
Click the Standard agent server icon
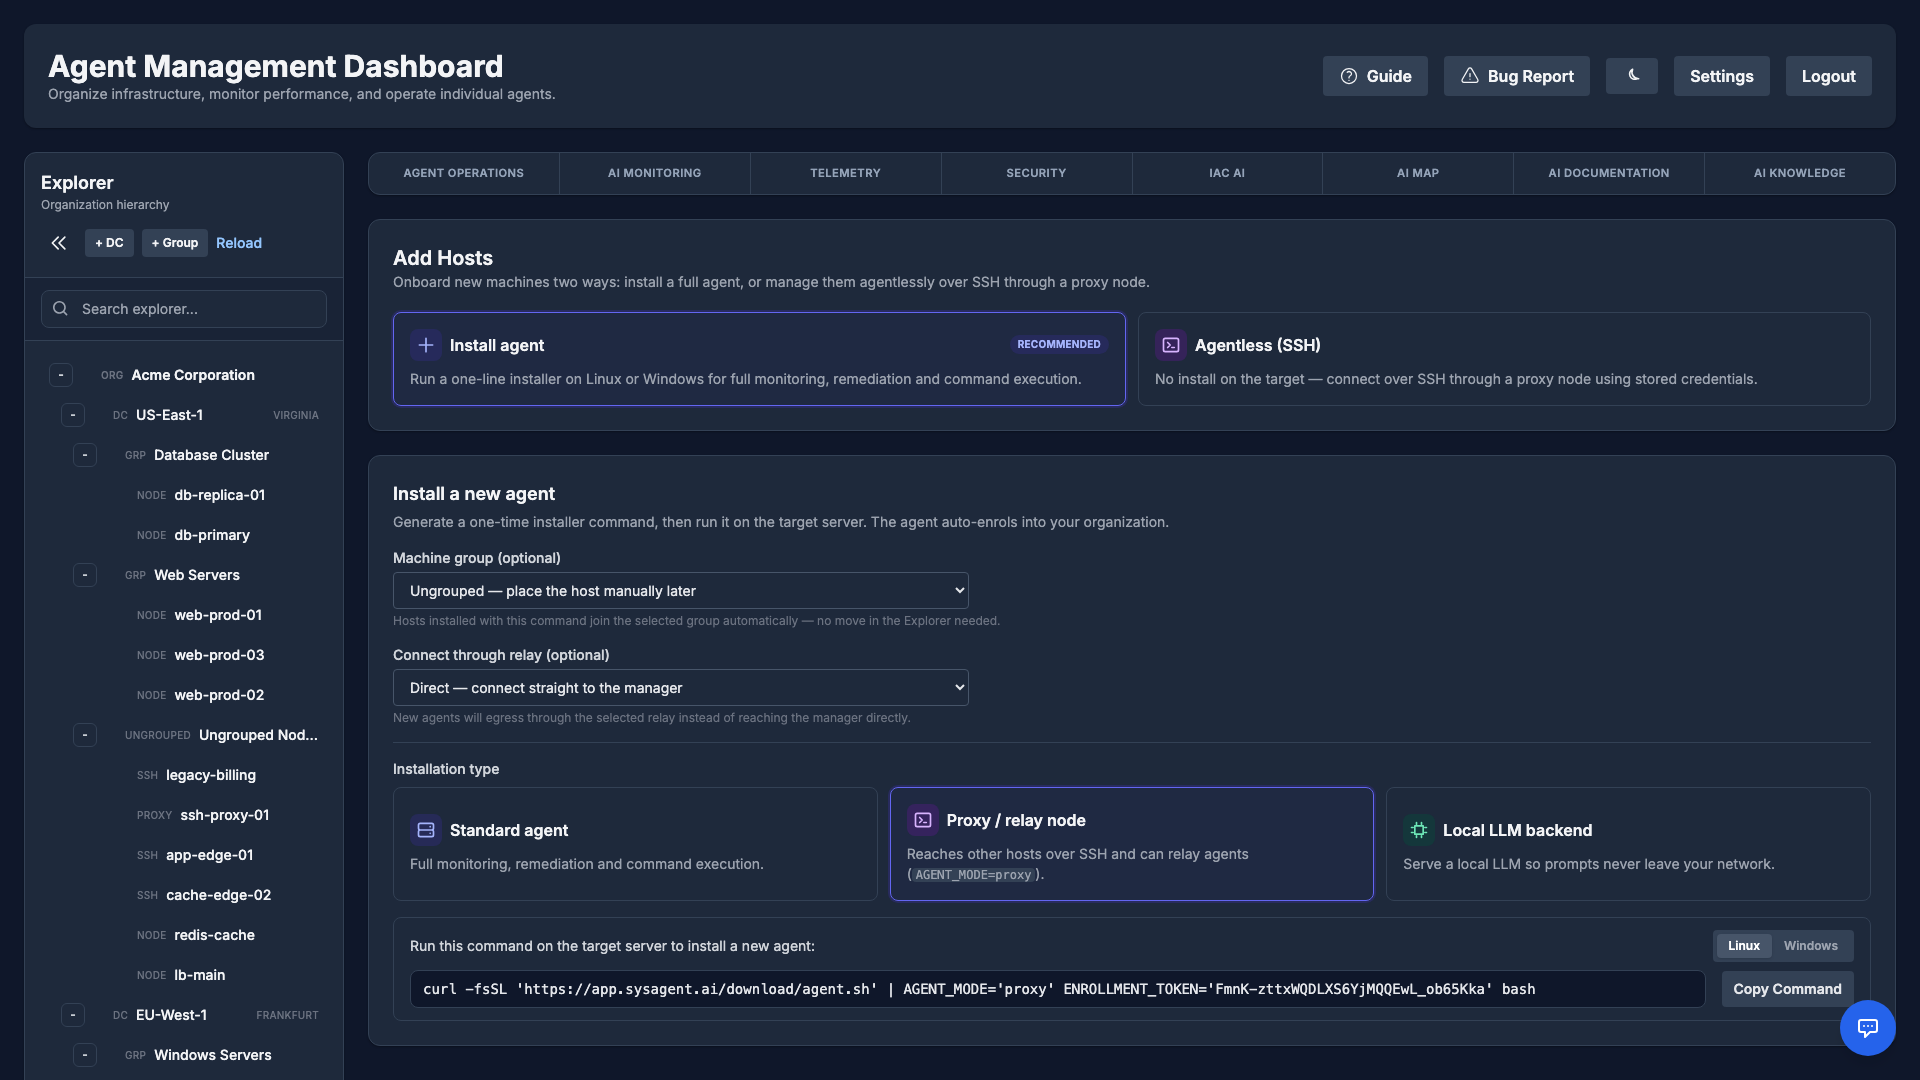point(426,830)
